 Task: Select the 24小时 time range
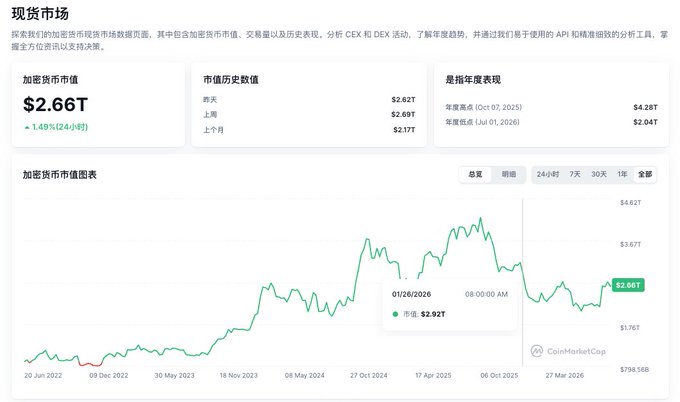[x=548, y=174]
